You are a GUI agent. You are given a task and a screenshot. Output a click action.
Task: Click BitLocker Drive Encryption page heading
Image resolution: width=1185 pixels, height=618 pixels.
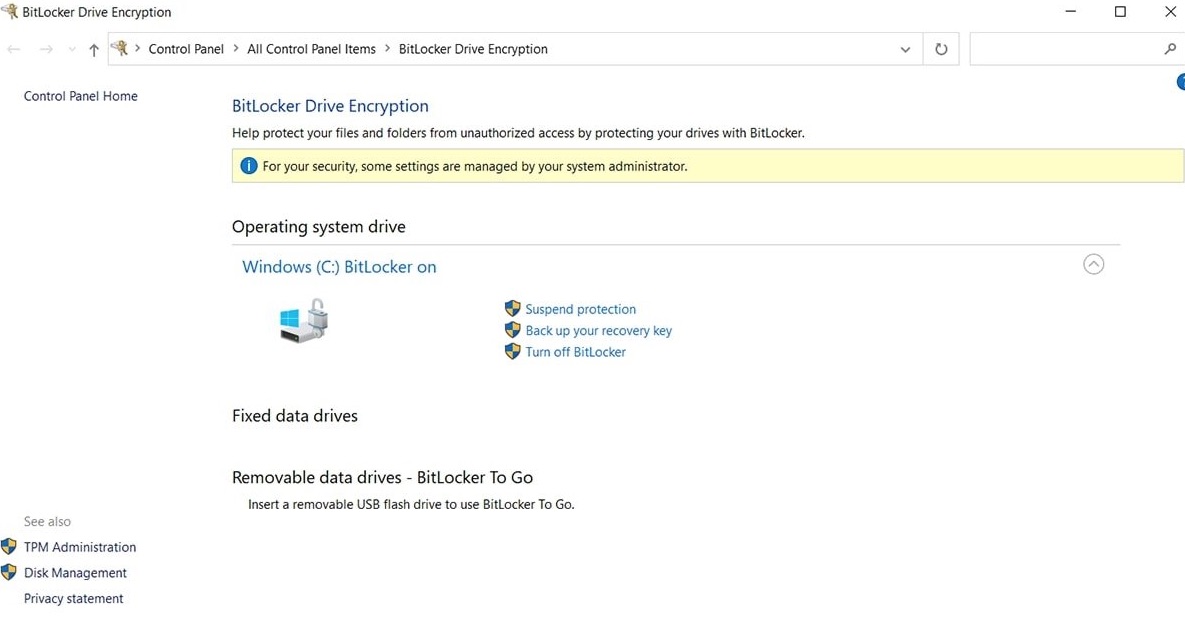[330, 106]
